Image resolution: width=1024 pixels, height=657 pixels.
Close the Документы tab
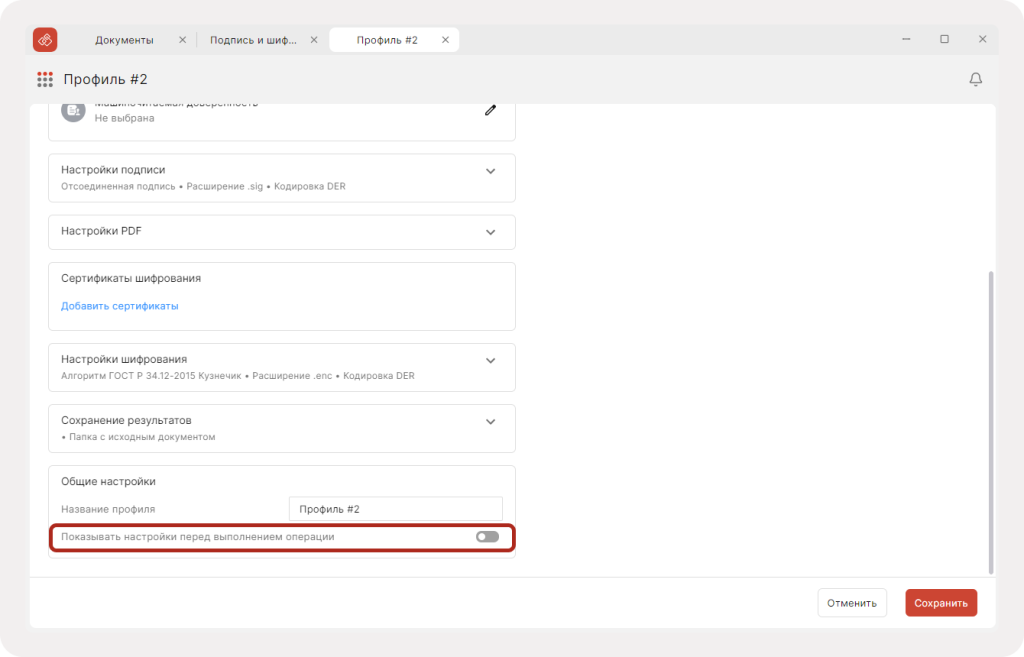[182, 40]
